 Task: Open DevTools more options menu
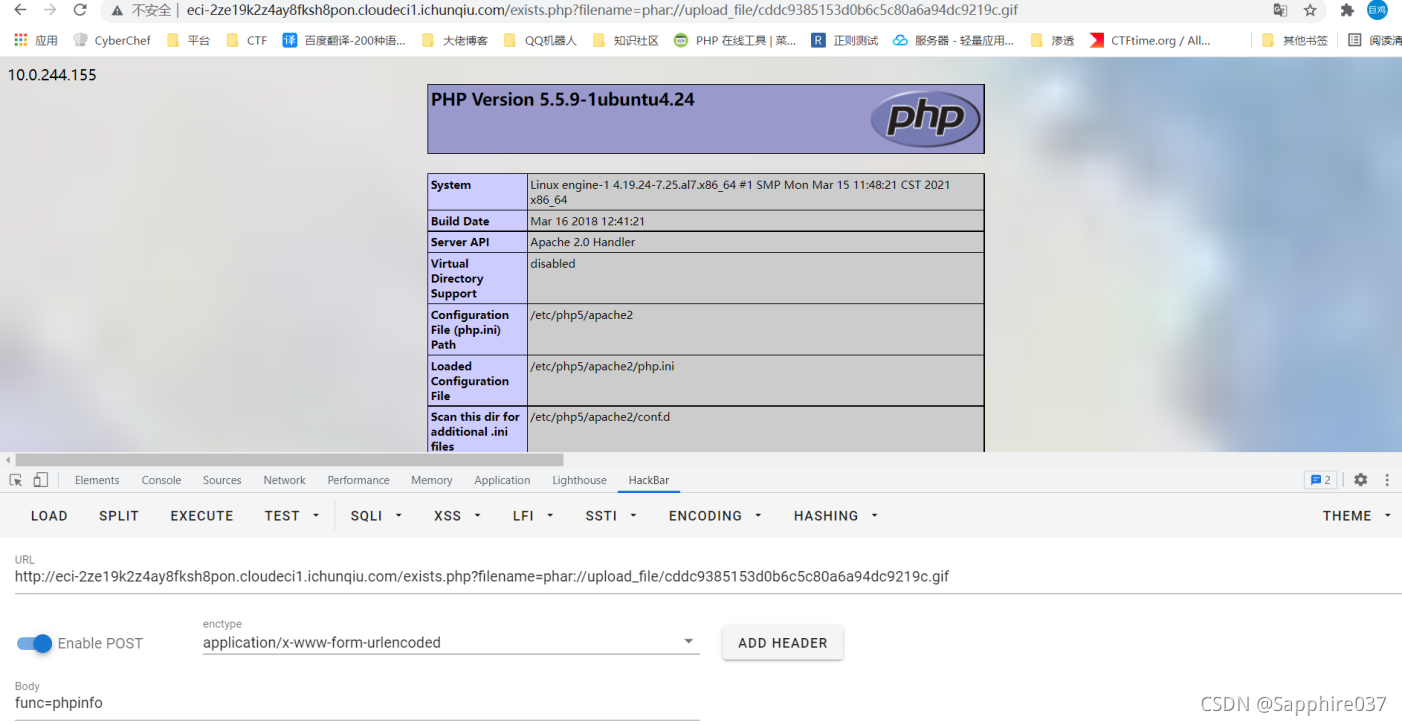pos(1387,480)
